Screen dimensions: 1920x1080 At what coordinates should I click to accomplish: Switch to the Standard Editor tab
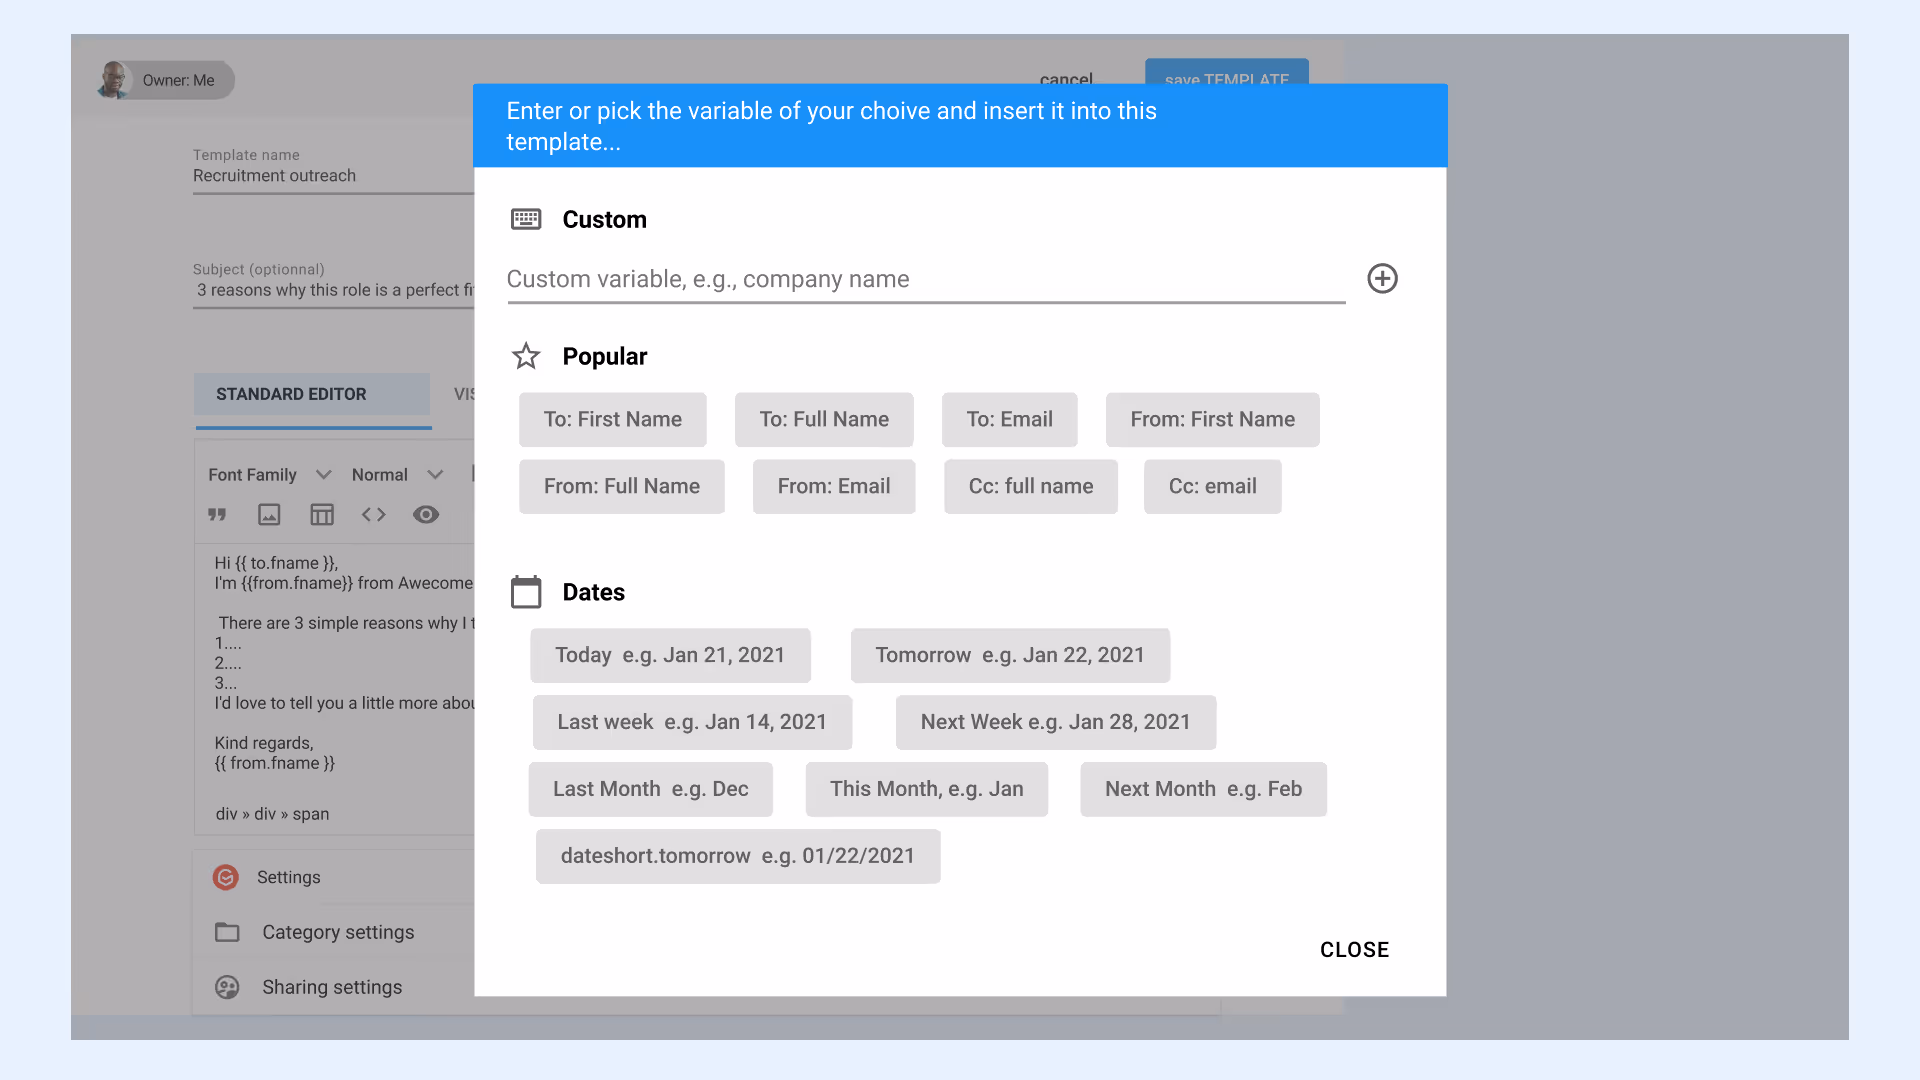coord(291,394)
